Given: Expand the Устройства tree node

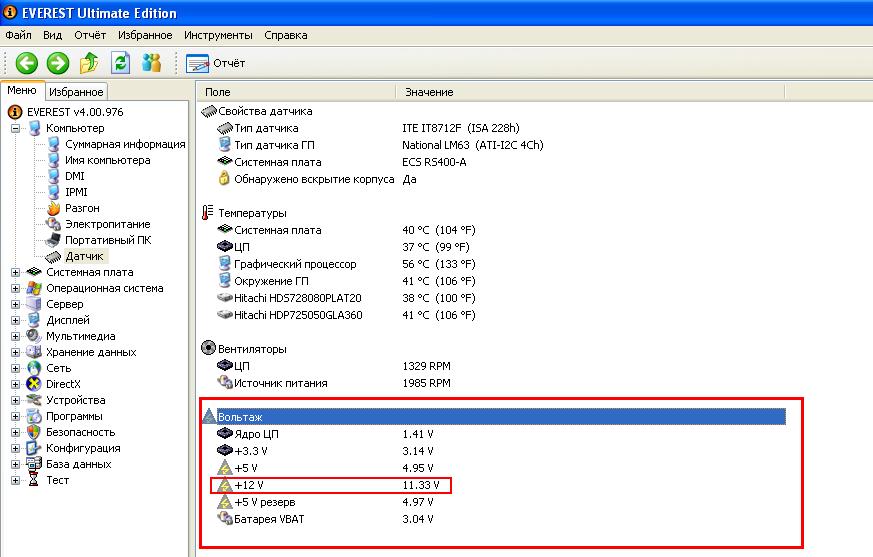Looking at the screenshot, I should tap(16, 400).
